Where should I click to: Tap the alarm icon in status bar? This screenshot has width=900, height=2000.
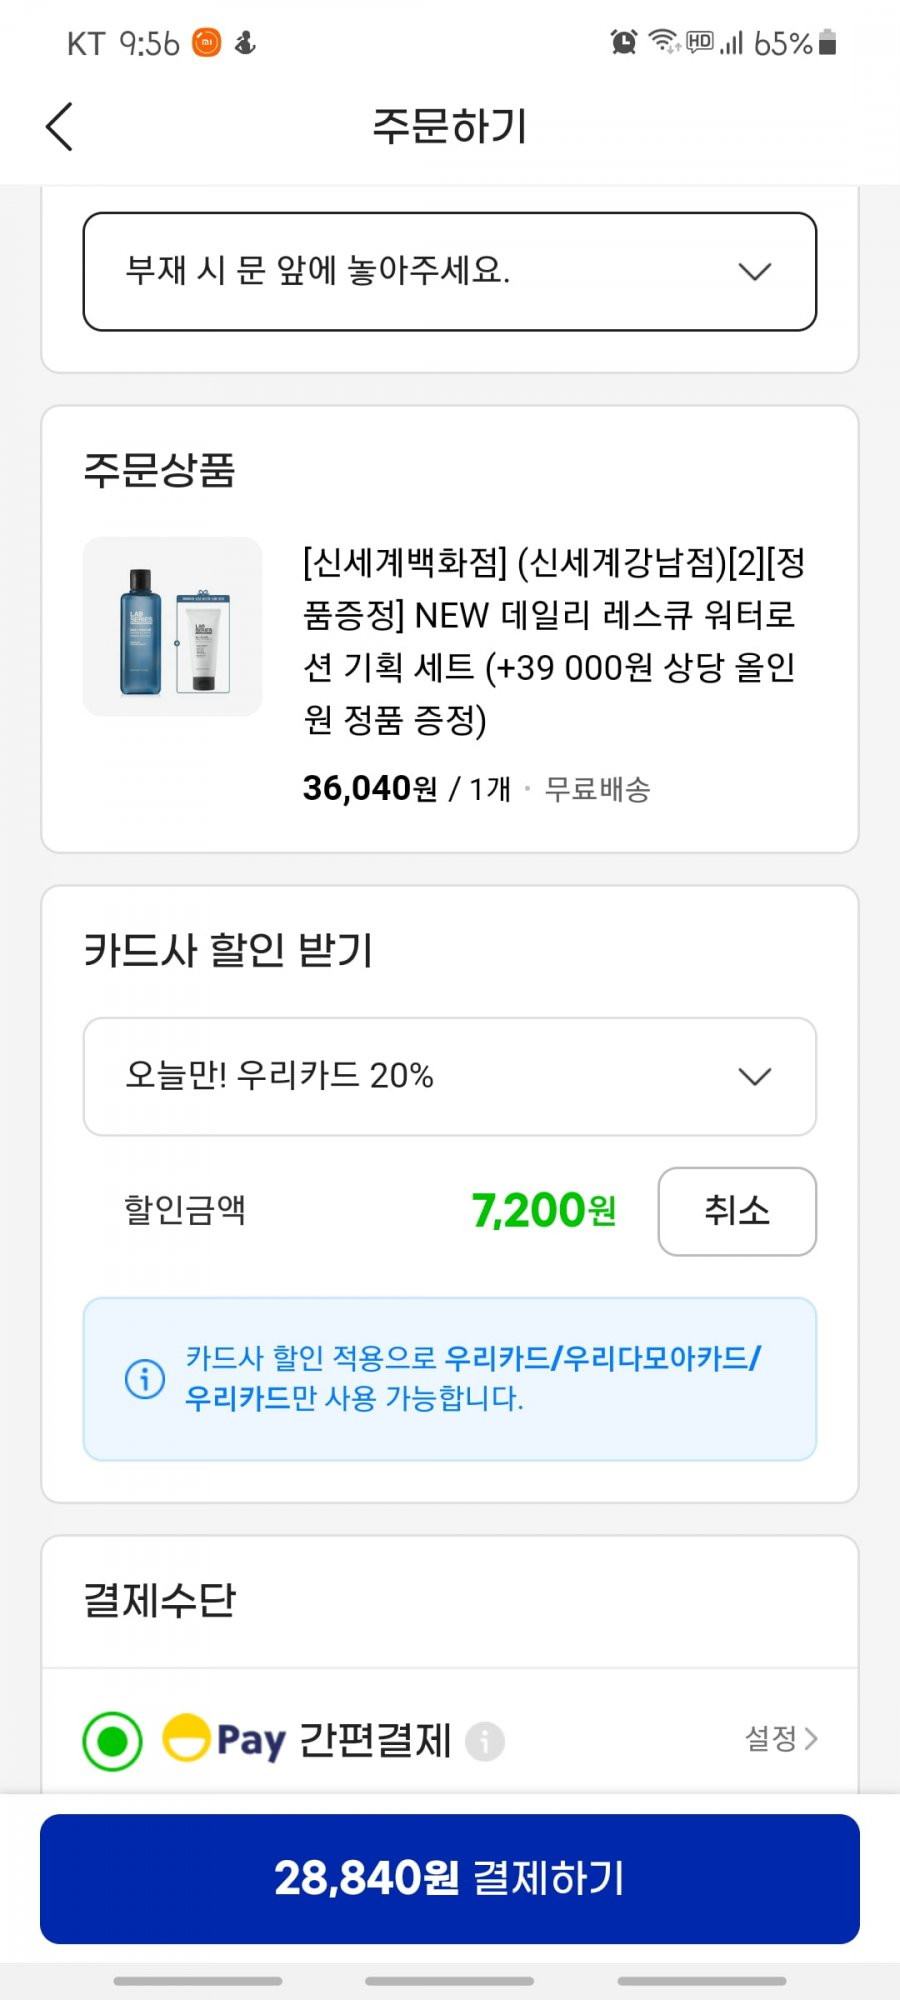tap(624, 42)
